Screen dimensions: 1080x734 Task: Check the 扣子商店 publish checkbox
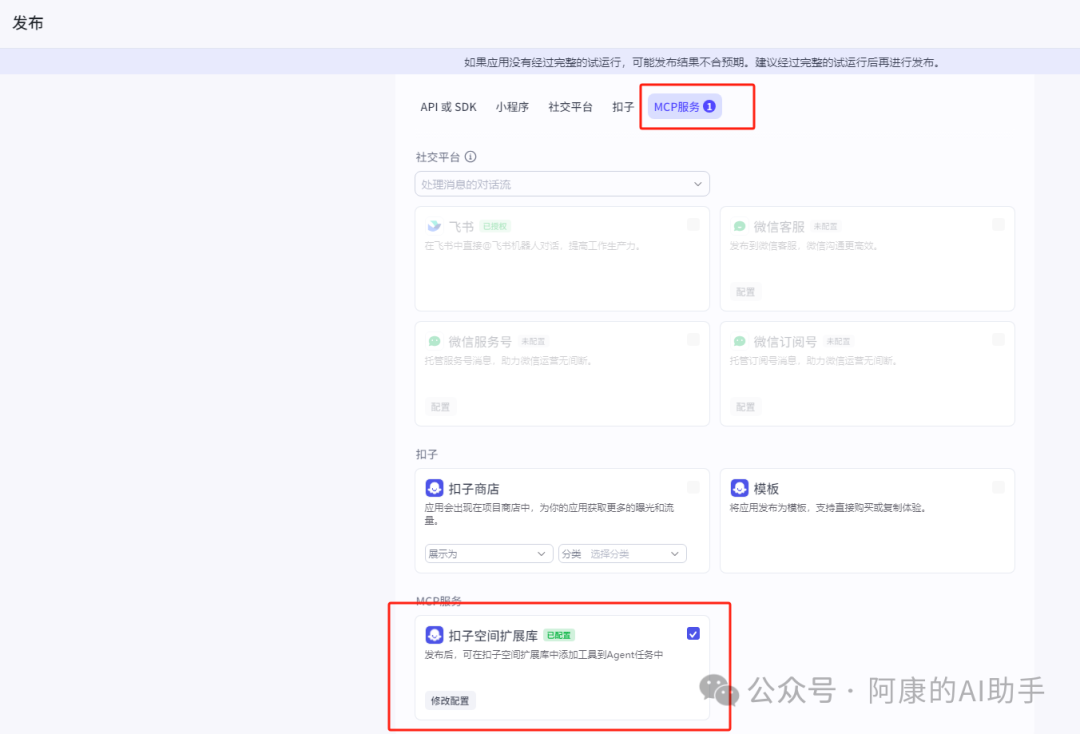click(x=693, y=487)
